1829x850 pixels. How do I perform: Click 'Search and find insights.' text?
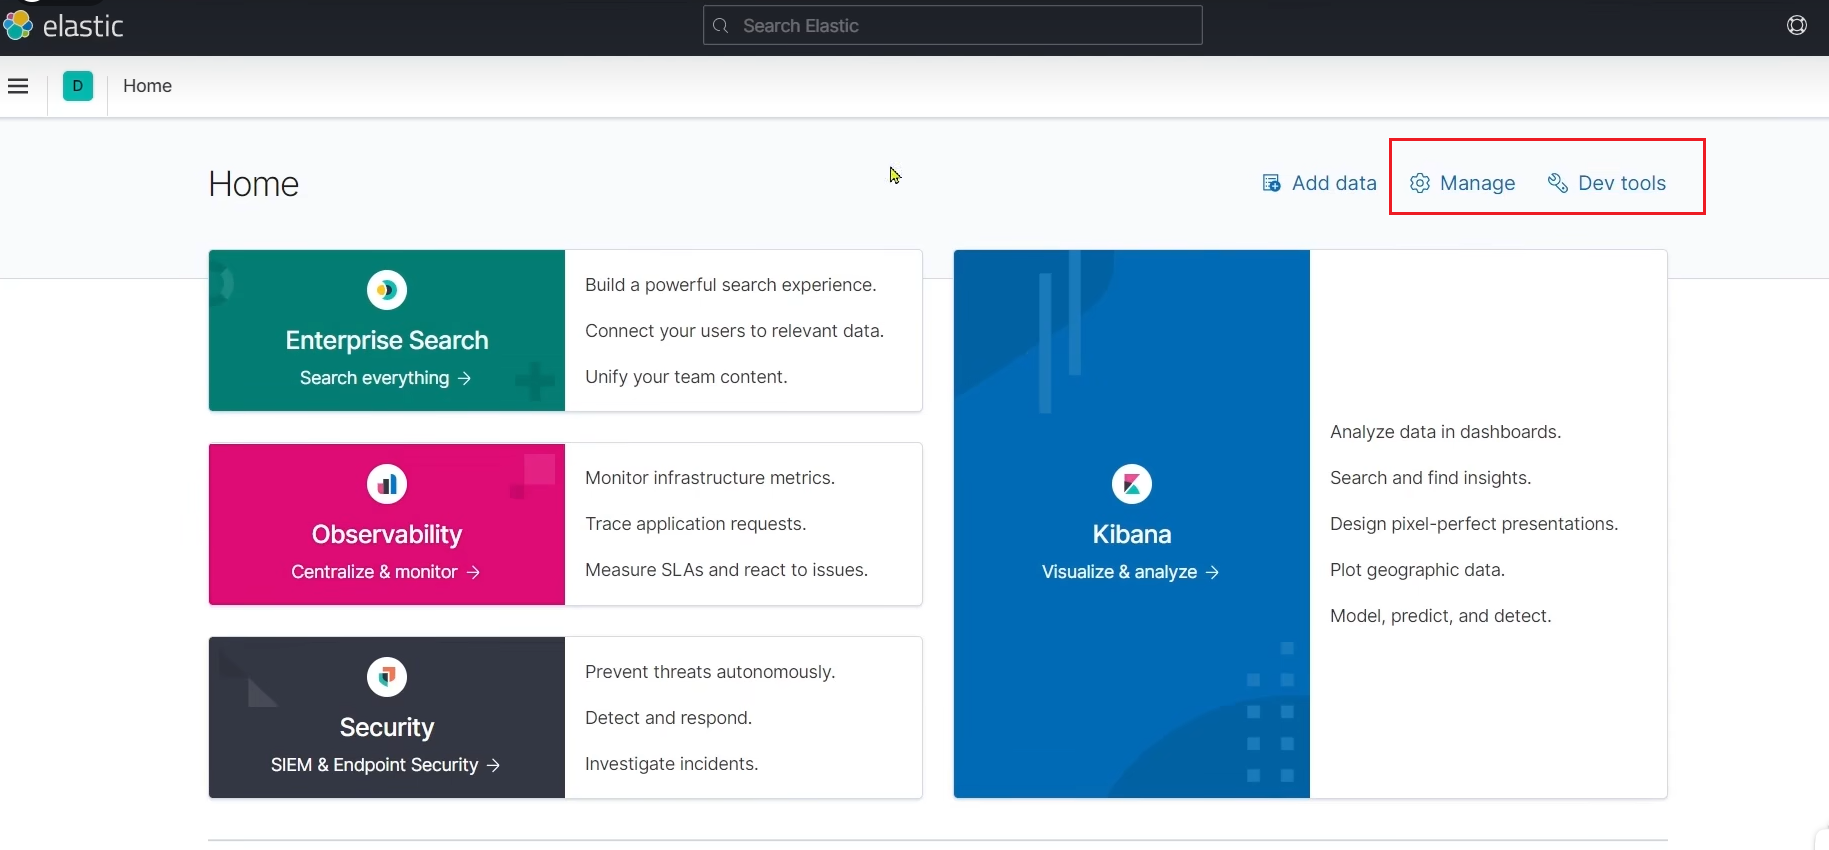[x=1431, y=478]
